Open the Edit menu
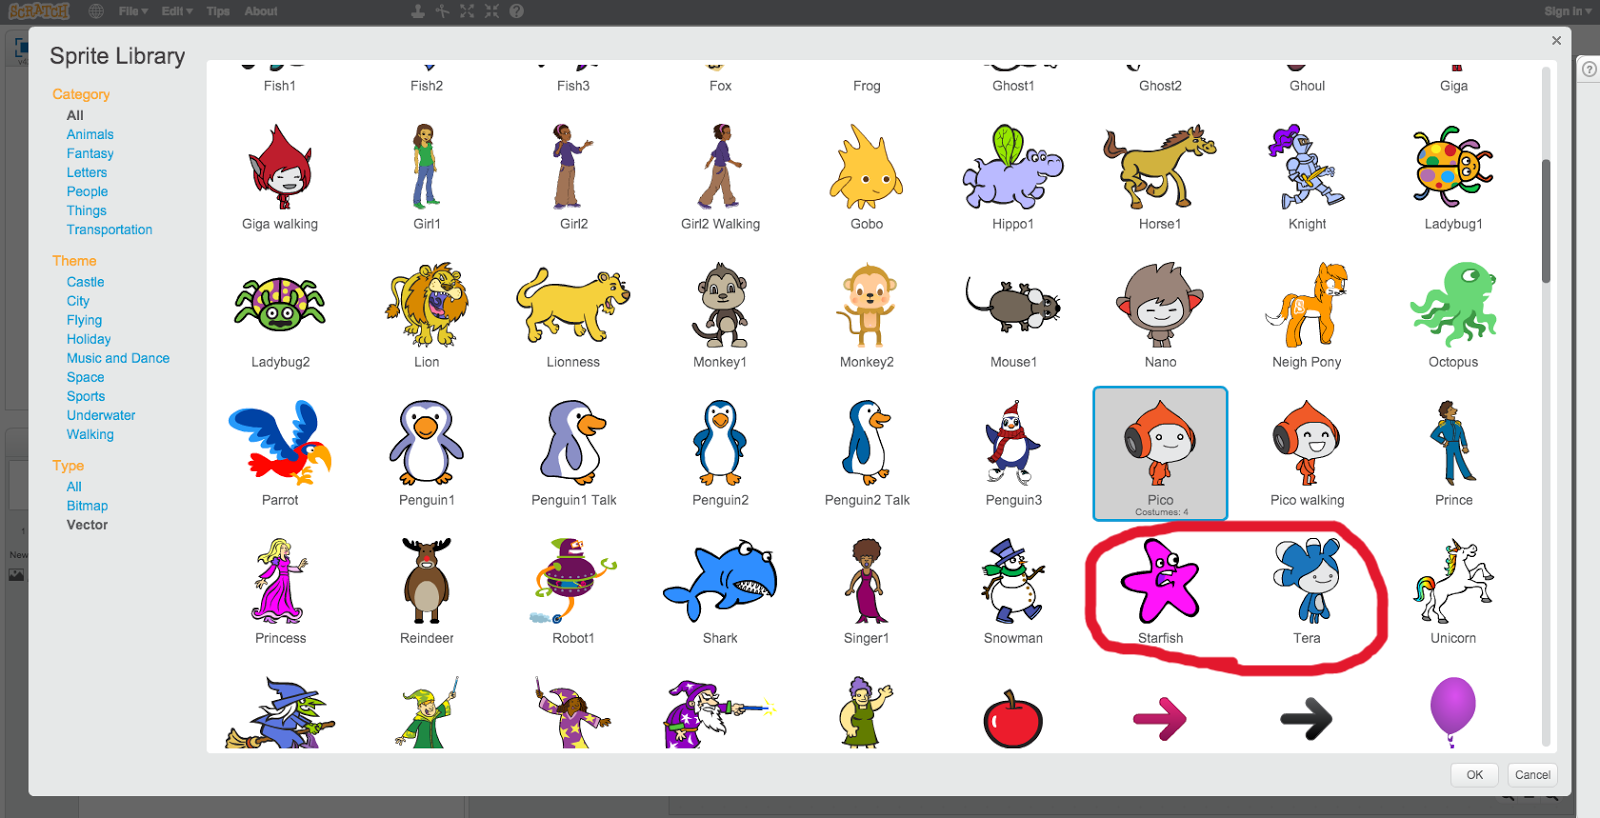The height and width of the screenshot is (818, 1600). [x=177, y=11]
